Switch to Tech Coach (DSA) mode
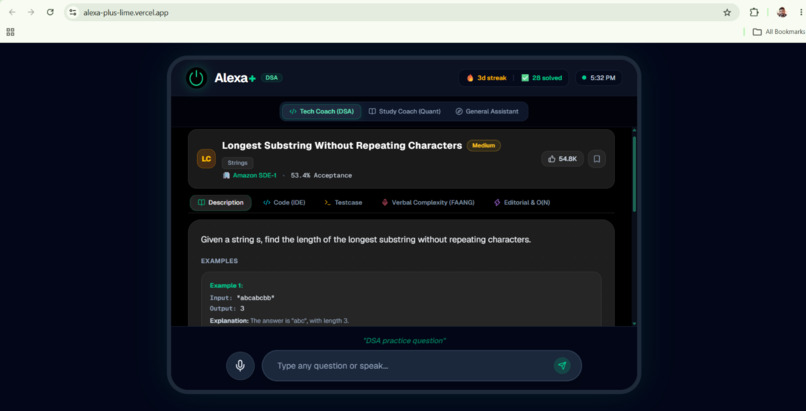 click(321, 111)
